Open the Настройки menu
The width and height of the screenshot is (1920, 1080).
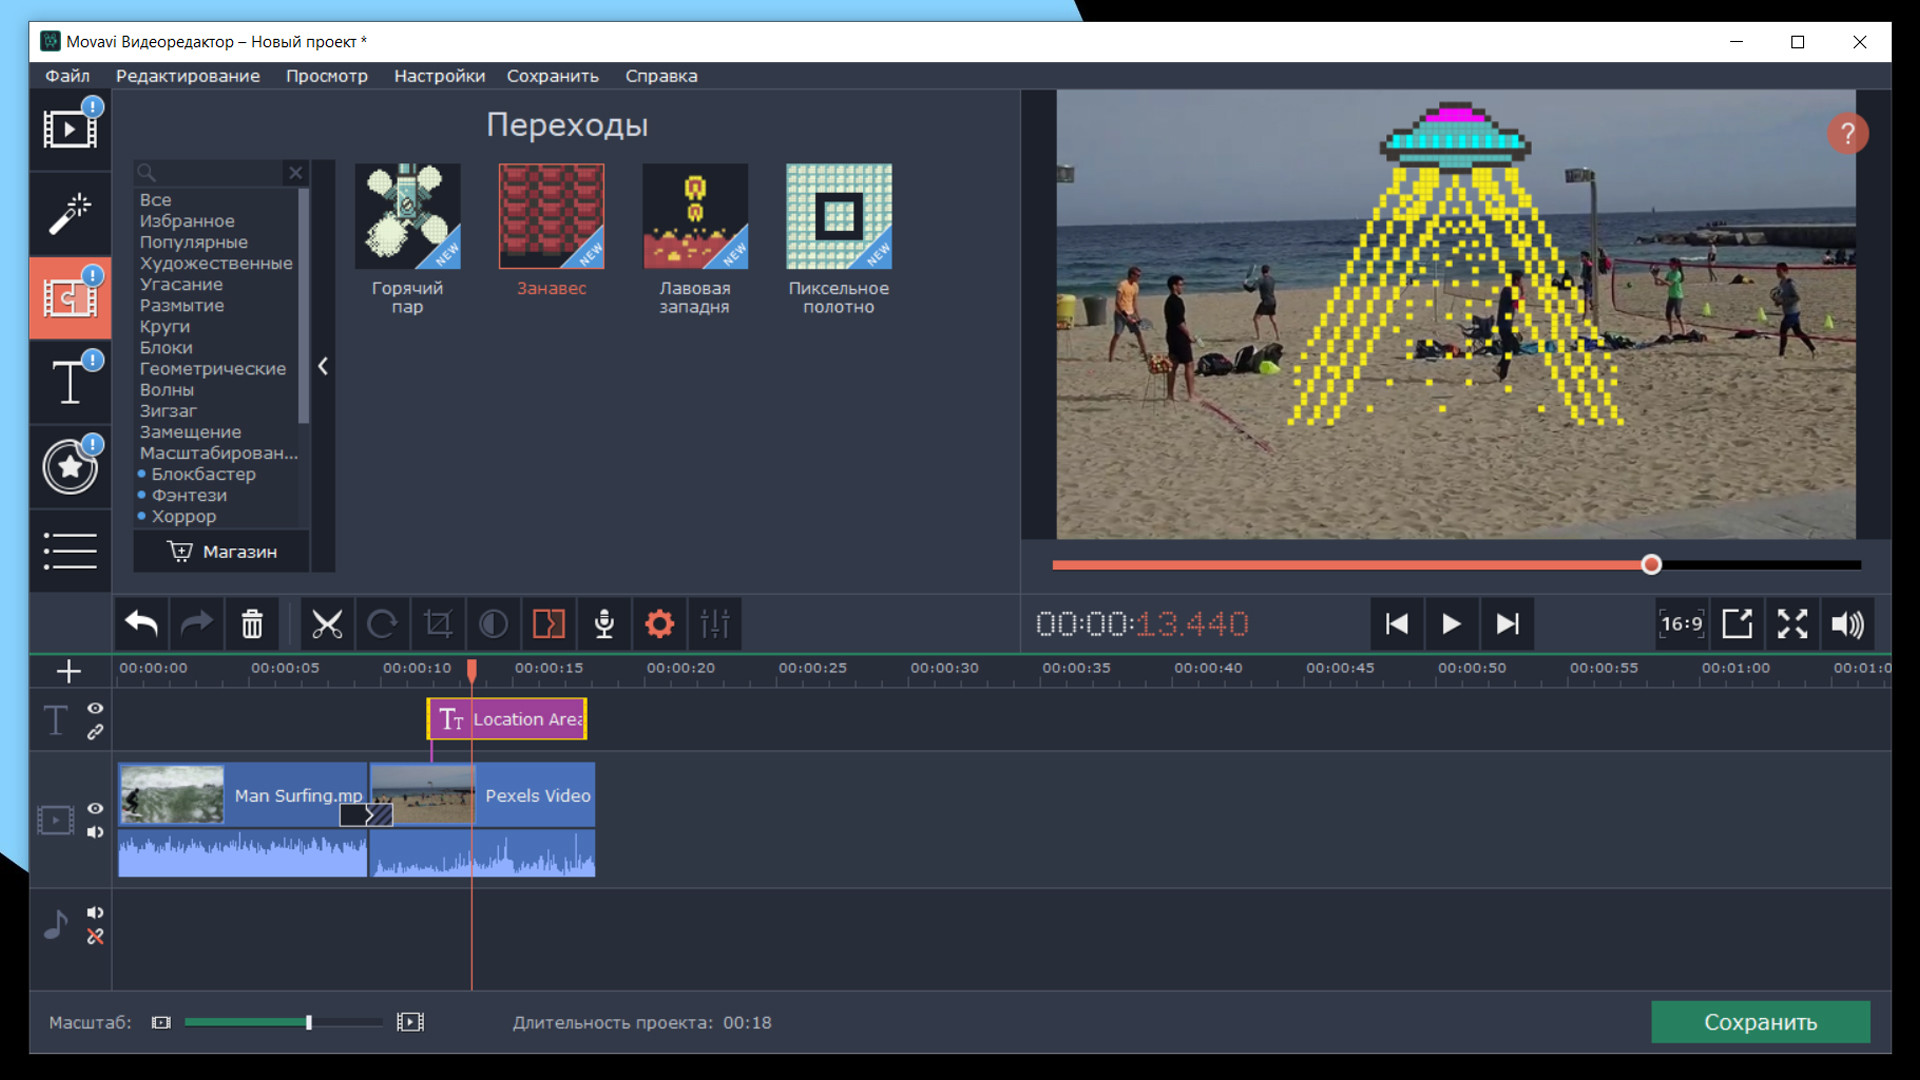439,76
